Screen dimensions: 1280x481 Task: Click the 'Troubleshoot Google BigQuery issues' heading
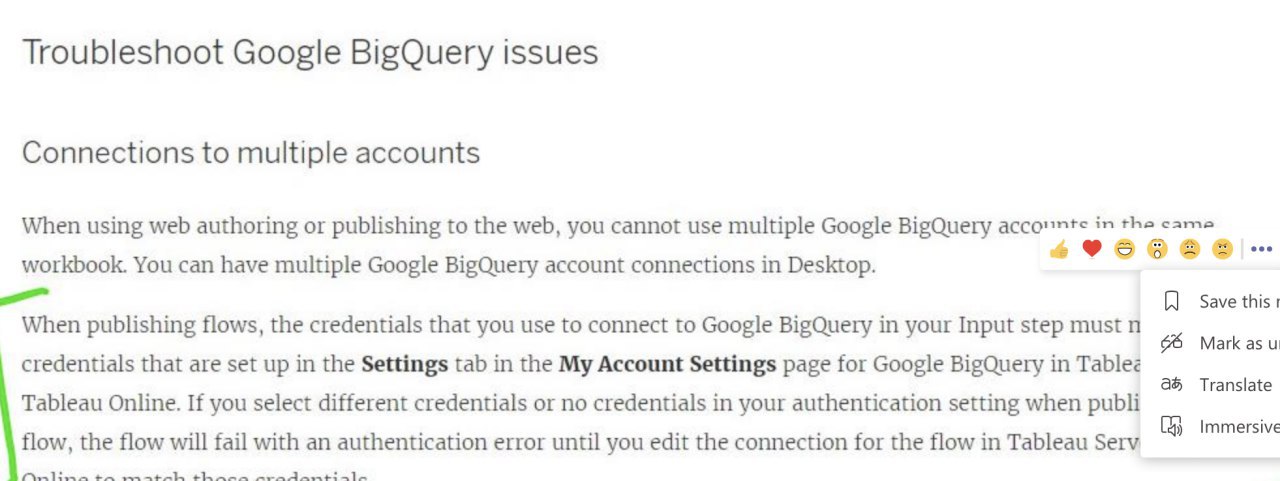pos(310,52)
